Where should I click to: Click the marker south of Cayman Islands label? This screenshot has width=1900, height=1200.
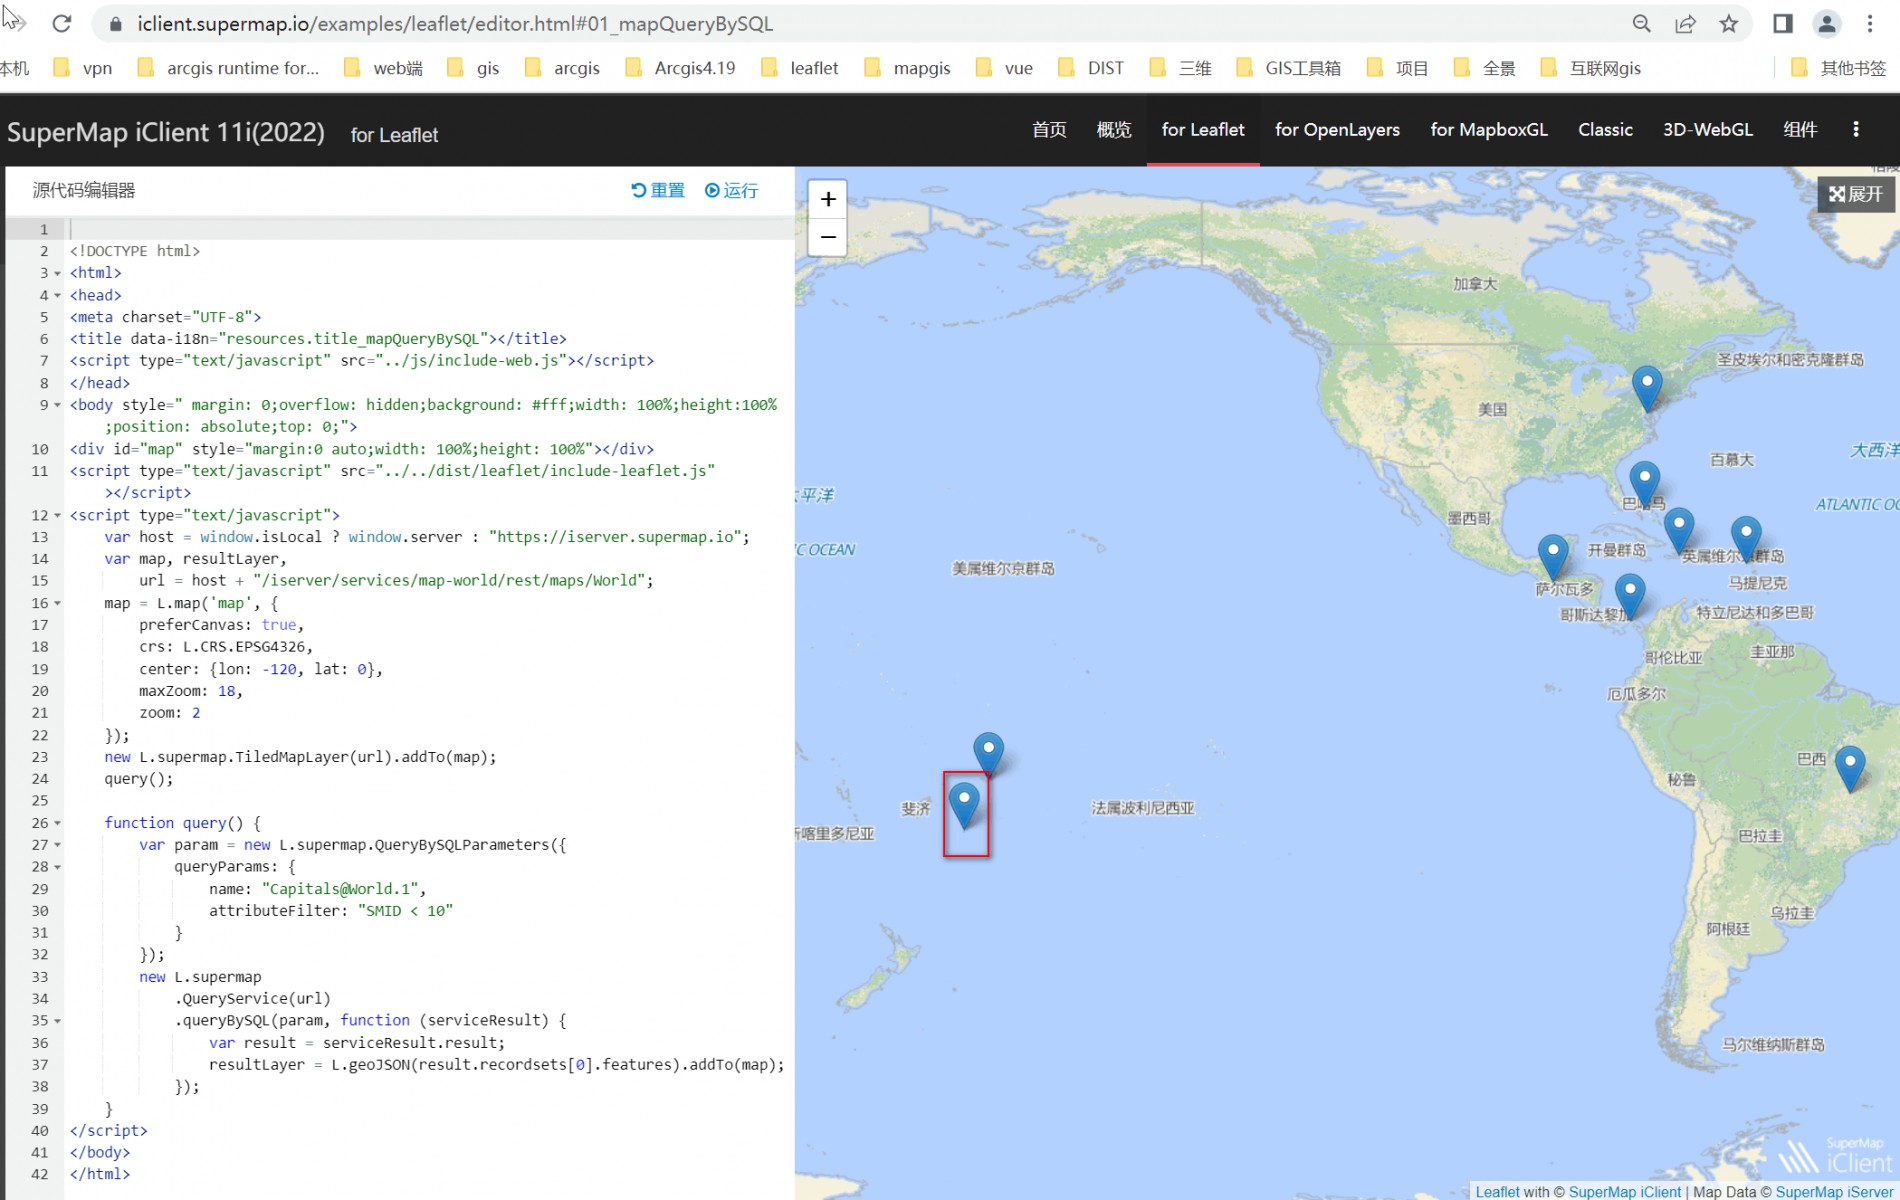[x=1679, y=531]
